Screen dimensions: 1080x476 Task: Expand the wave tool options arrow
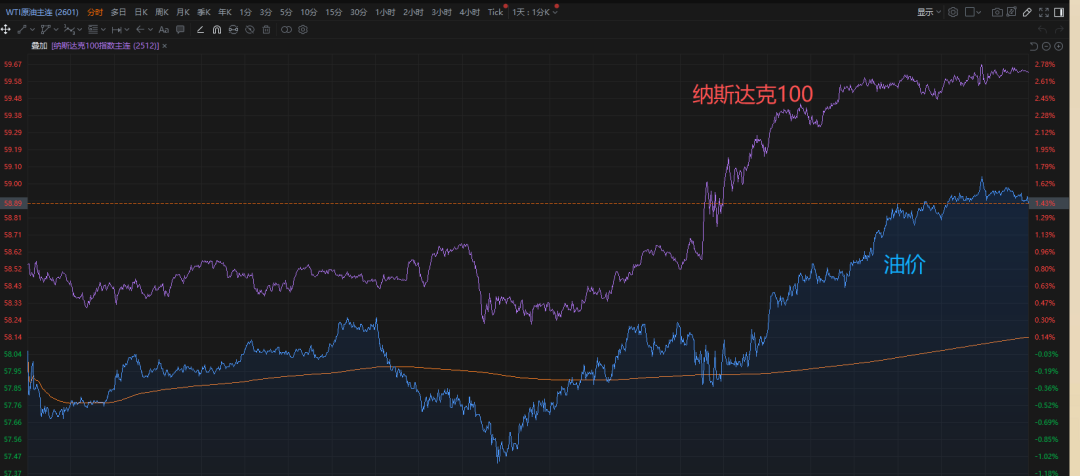[x=80, y=30]
